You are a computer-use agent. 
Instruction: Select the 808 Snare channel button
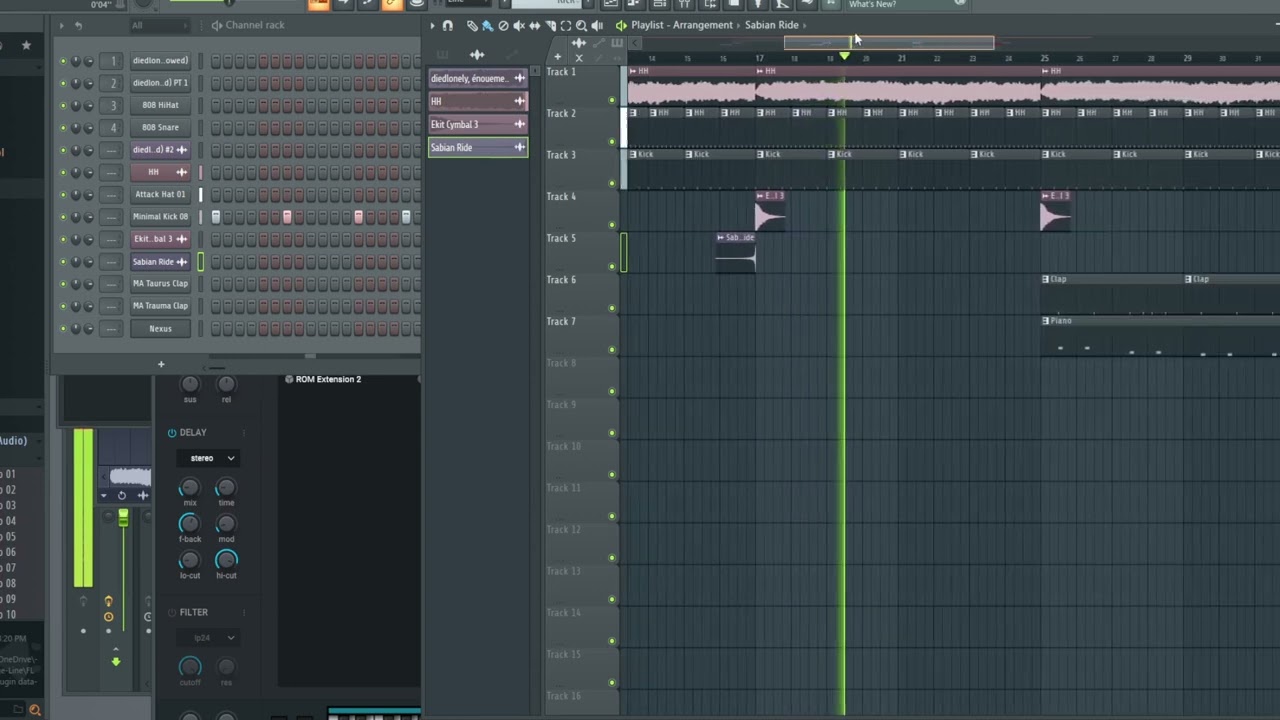160,128
